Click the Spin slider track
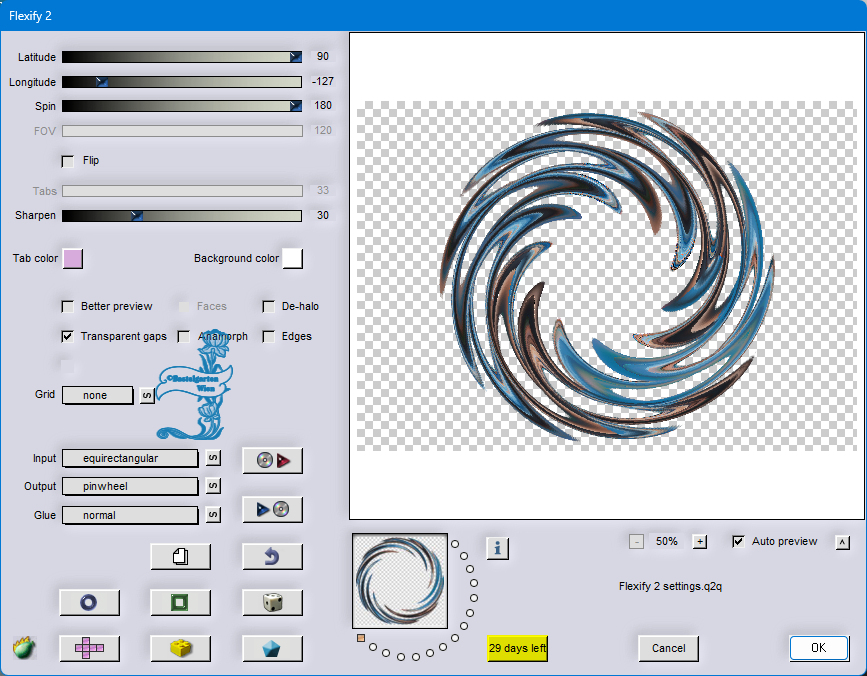The image size is (867, 676). click(182, 106)
